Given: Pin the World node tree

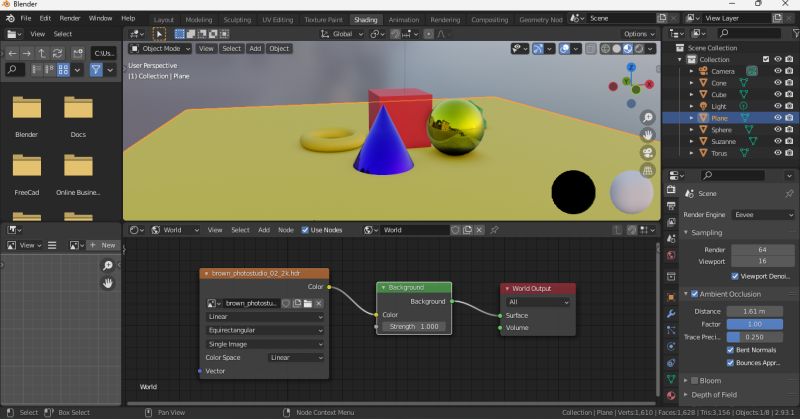Looking at the screenshot, I should [494, 230].
